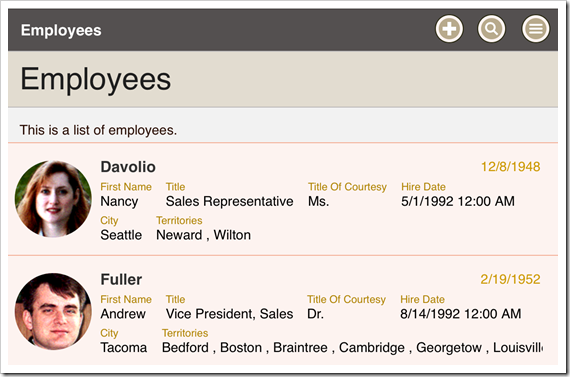Image resolution: width=570 pixels, height=377 pixels.
Task: Click the 2/19/1952 birth date
Action: [510, 280]
